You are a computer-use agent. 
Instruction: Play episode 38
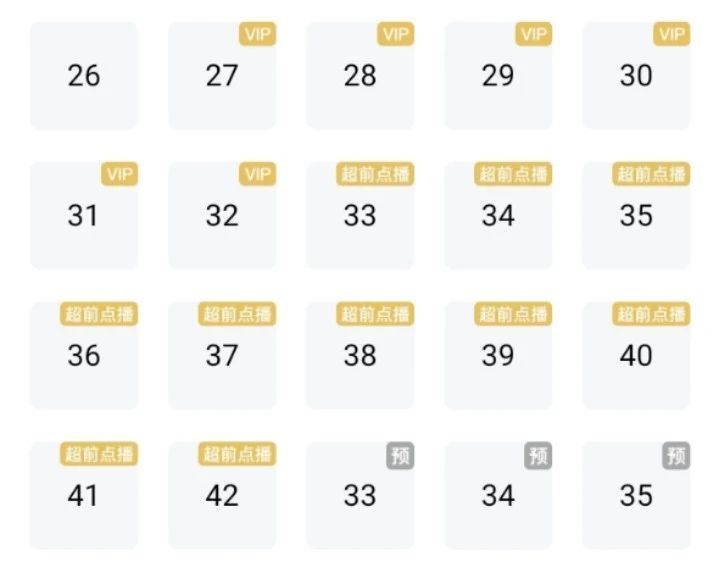point(360,356)
